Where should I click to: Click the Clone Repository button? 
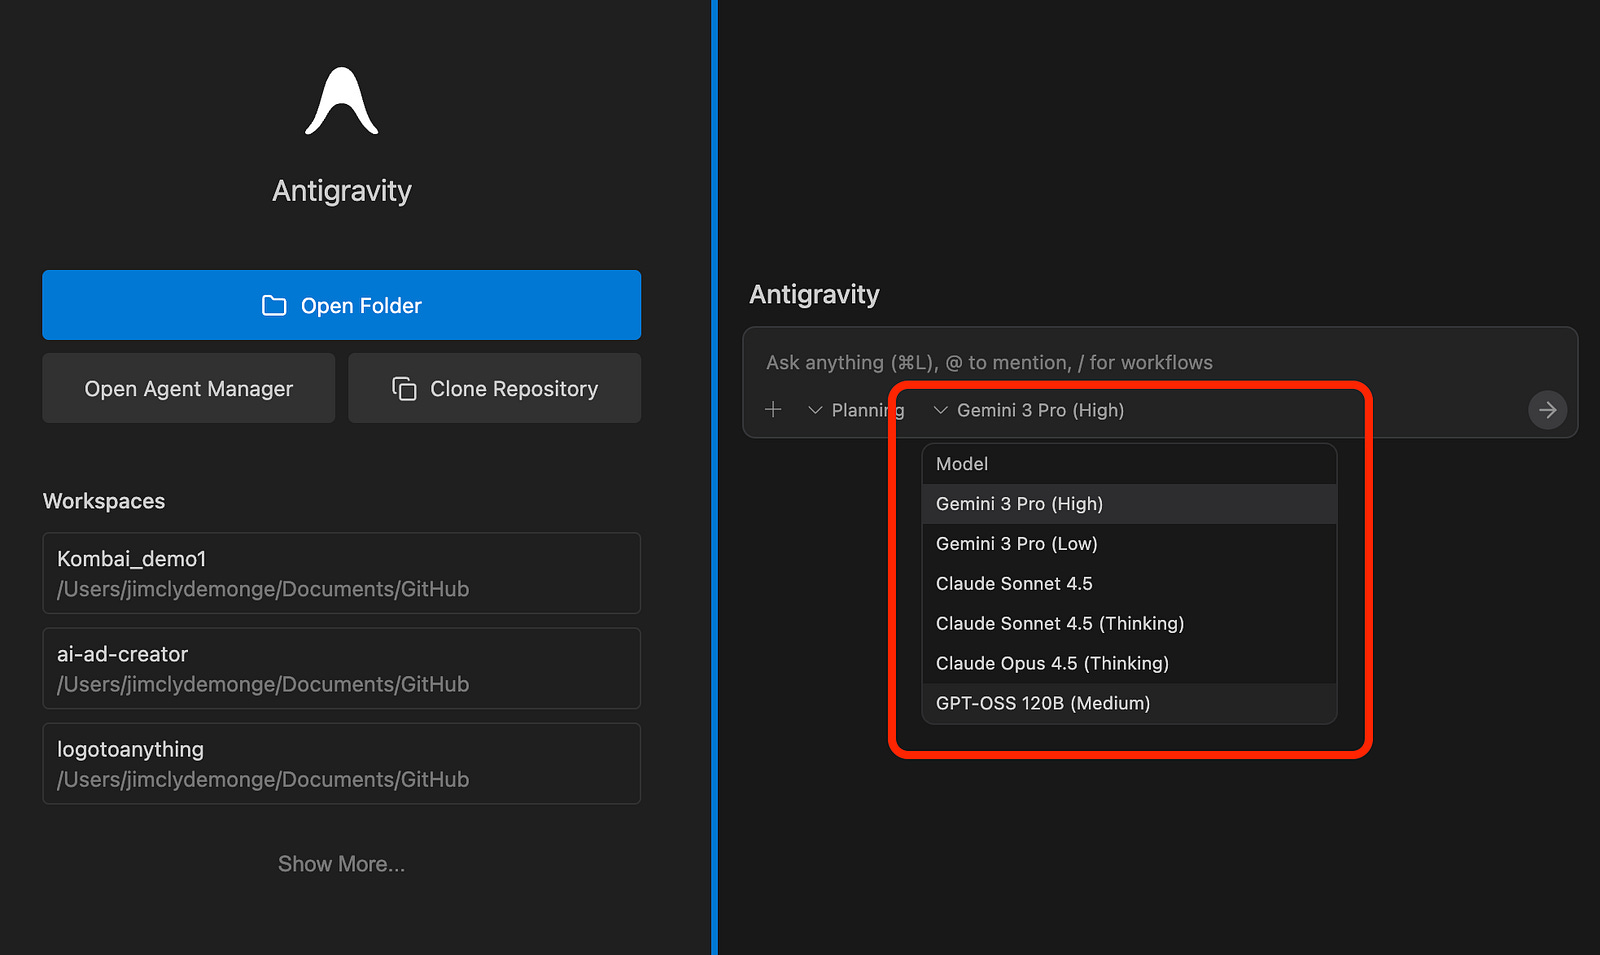pos(494,388)
